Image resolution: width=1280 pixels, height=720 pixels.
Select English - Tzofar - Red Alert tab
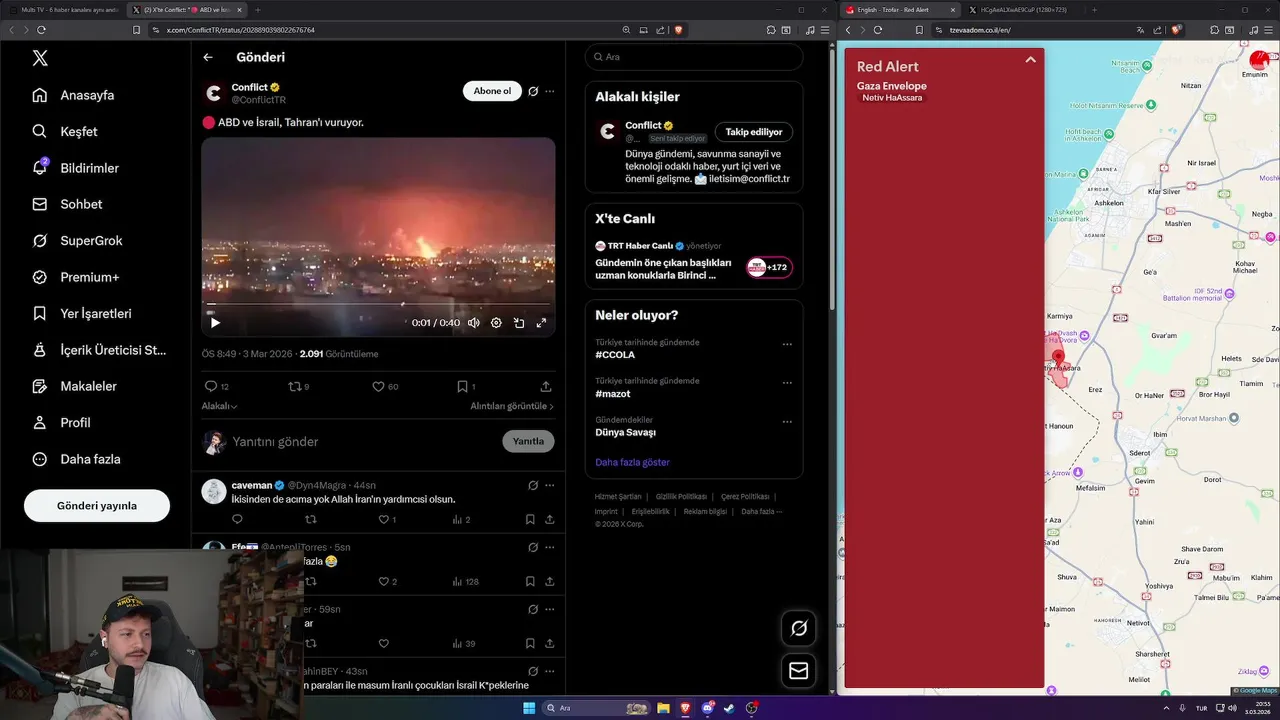(900, 9)
